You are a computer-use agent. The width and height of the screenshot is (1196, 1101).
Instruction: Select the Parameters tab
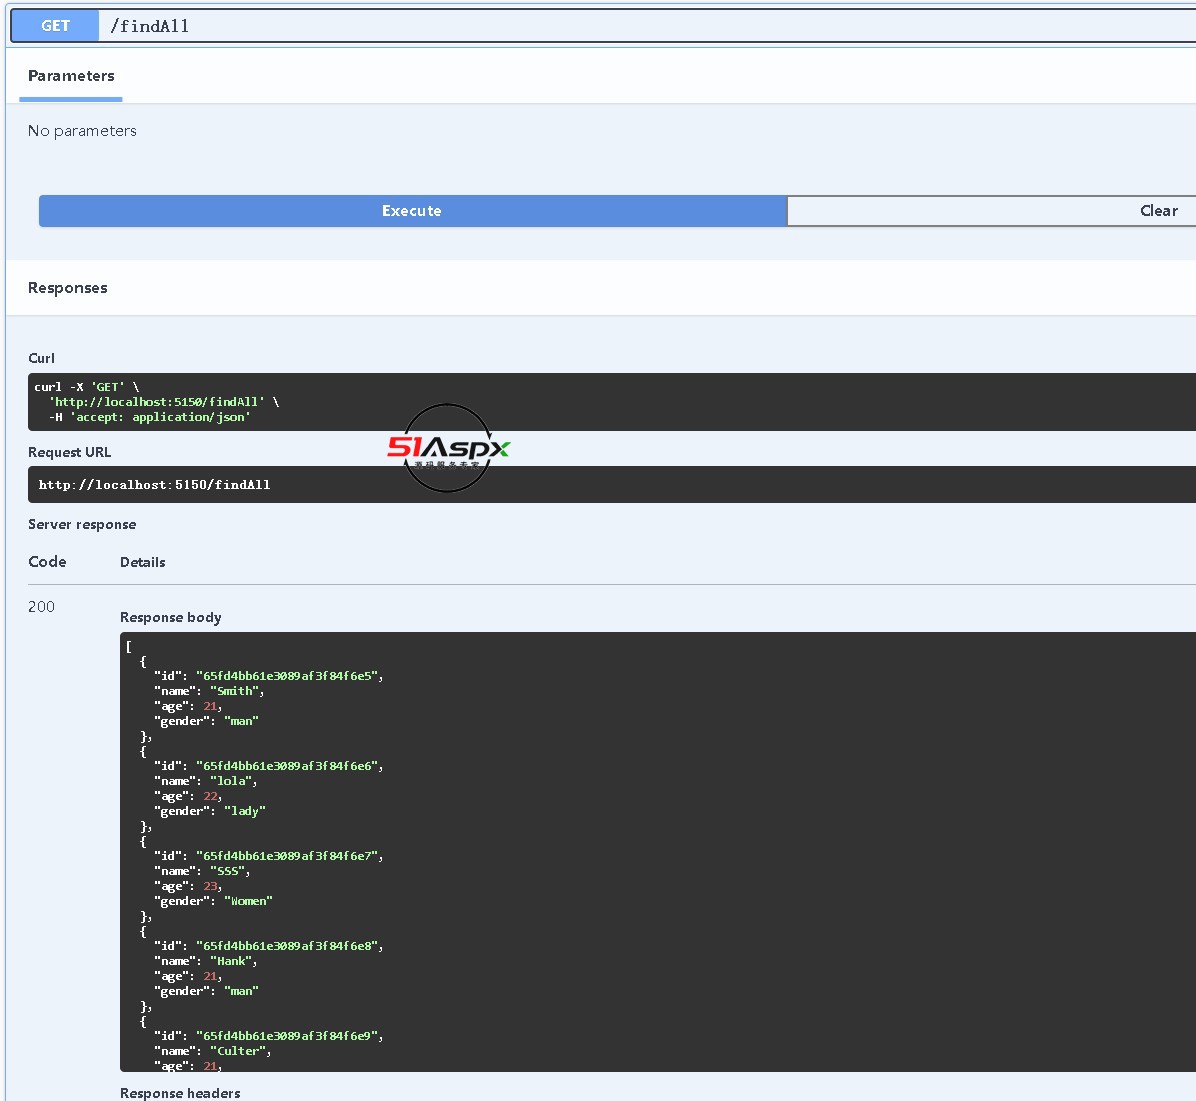(x=71, y=76)
